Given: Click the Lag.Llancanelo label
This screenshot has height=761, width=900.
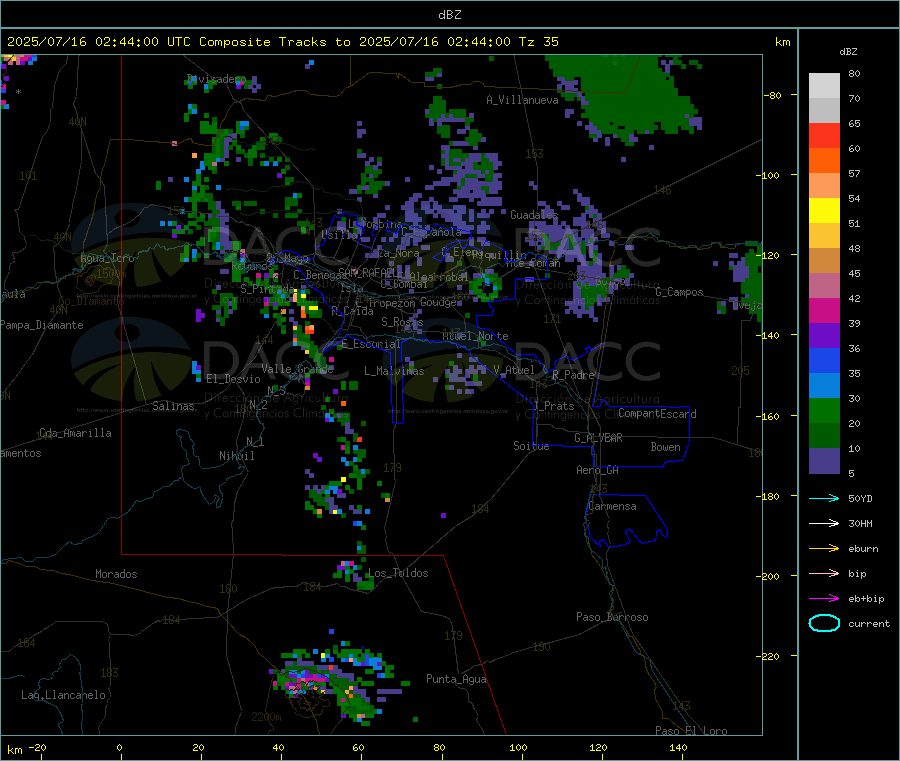Looking at the screenshot, I should (63, 695).
